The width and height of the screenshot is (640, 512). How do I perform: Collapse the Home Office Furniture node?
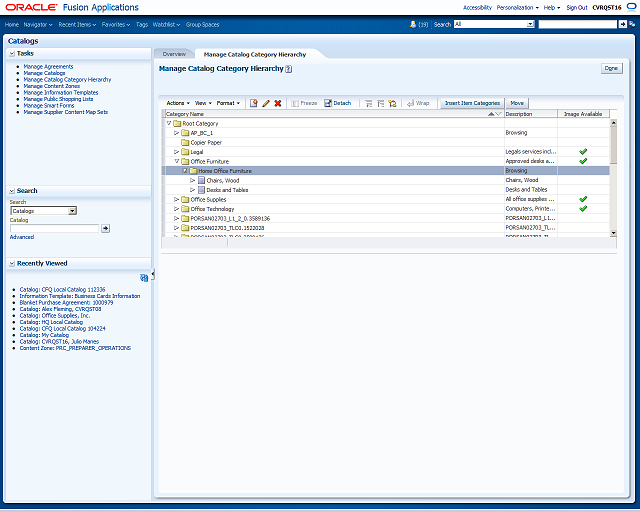[185, 171]
